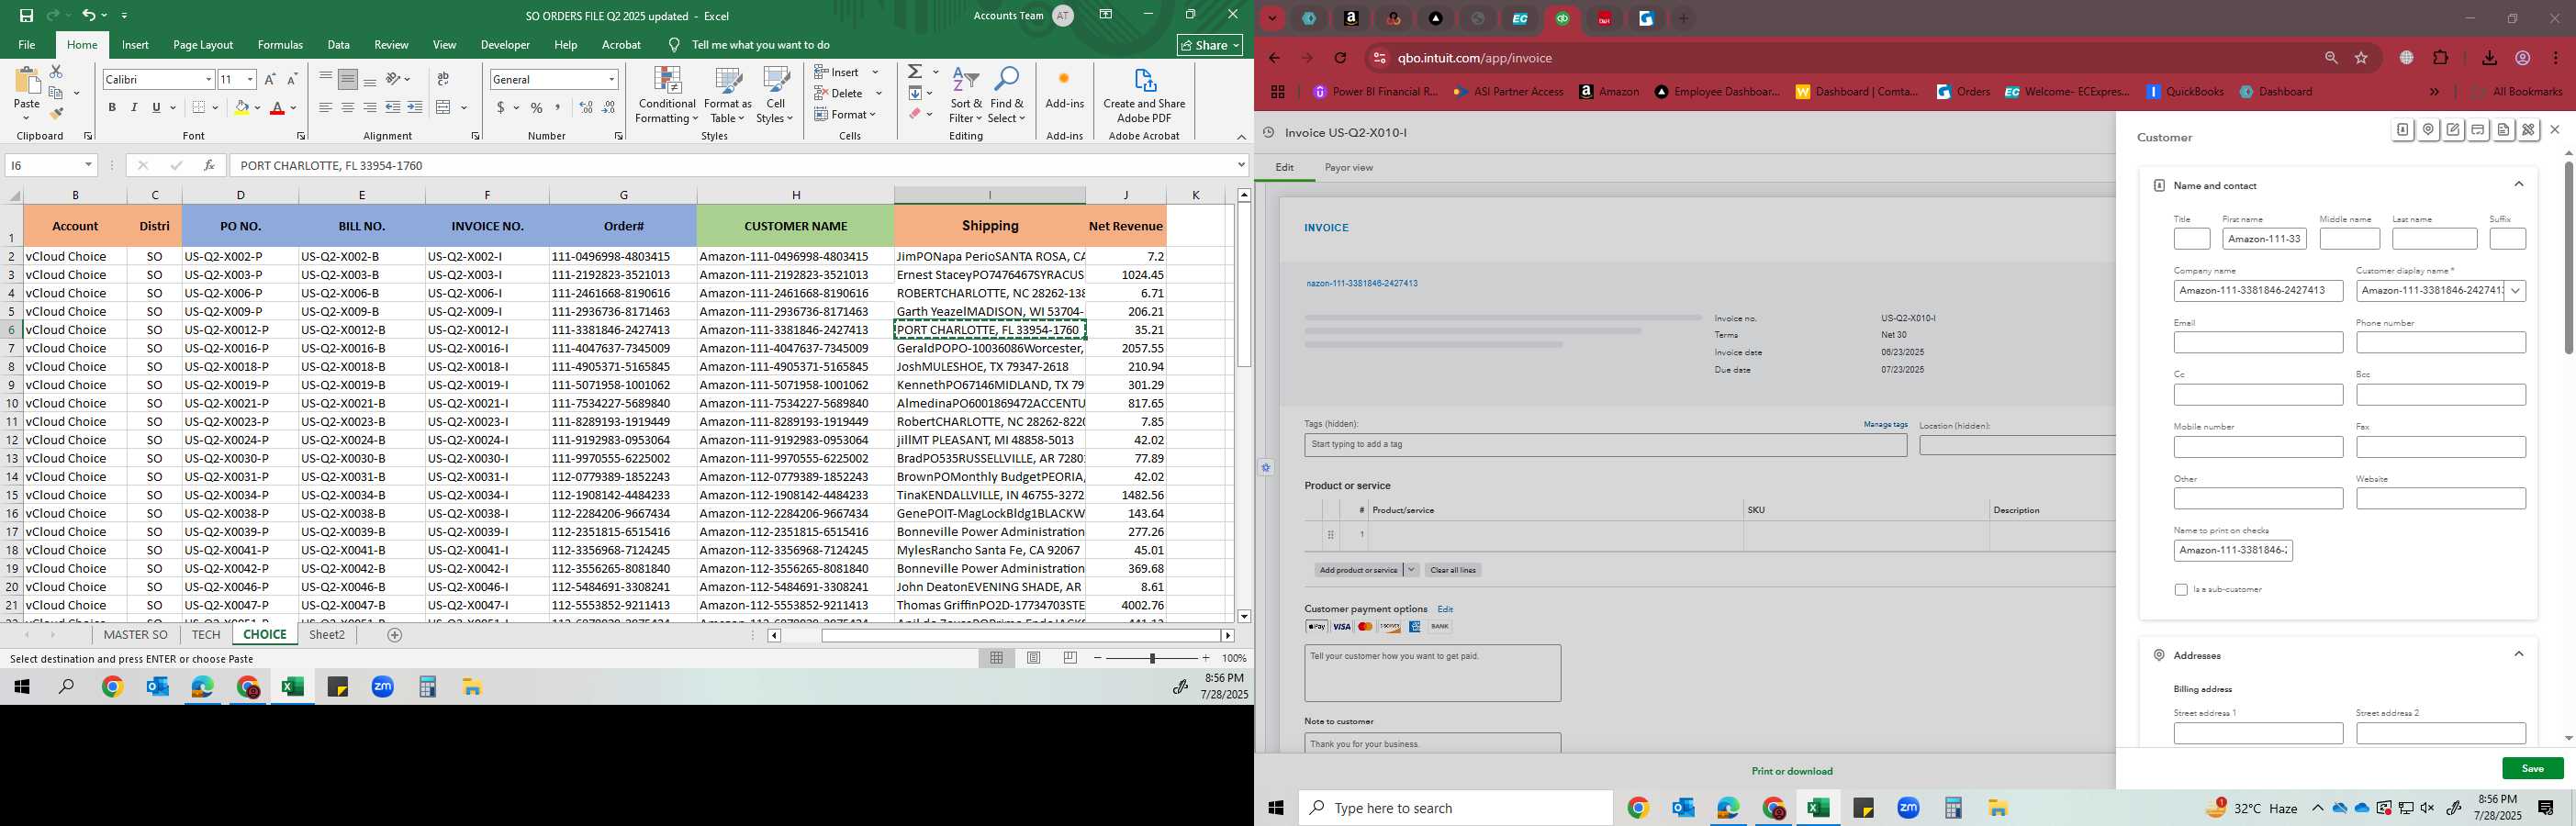Click the Payments card icon in Customer panel
2576x826 pixels.
click(2478, 130)
